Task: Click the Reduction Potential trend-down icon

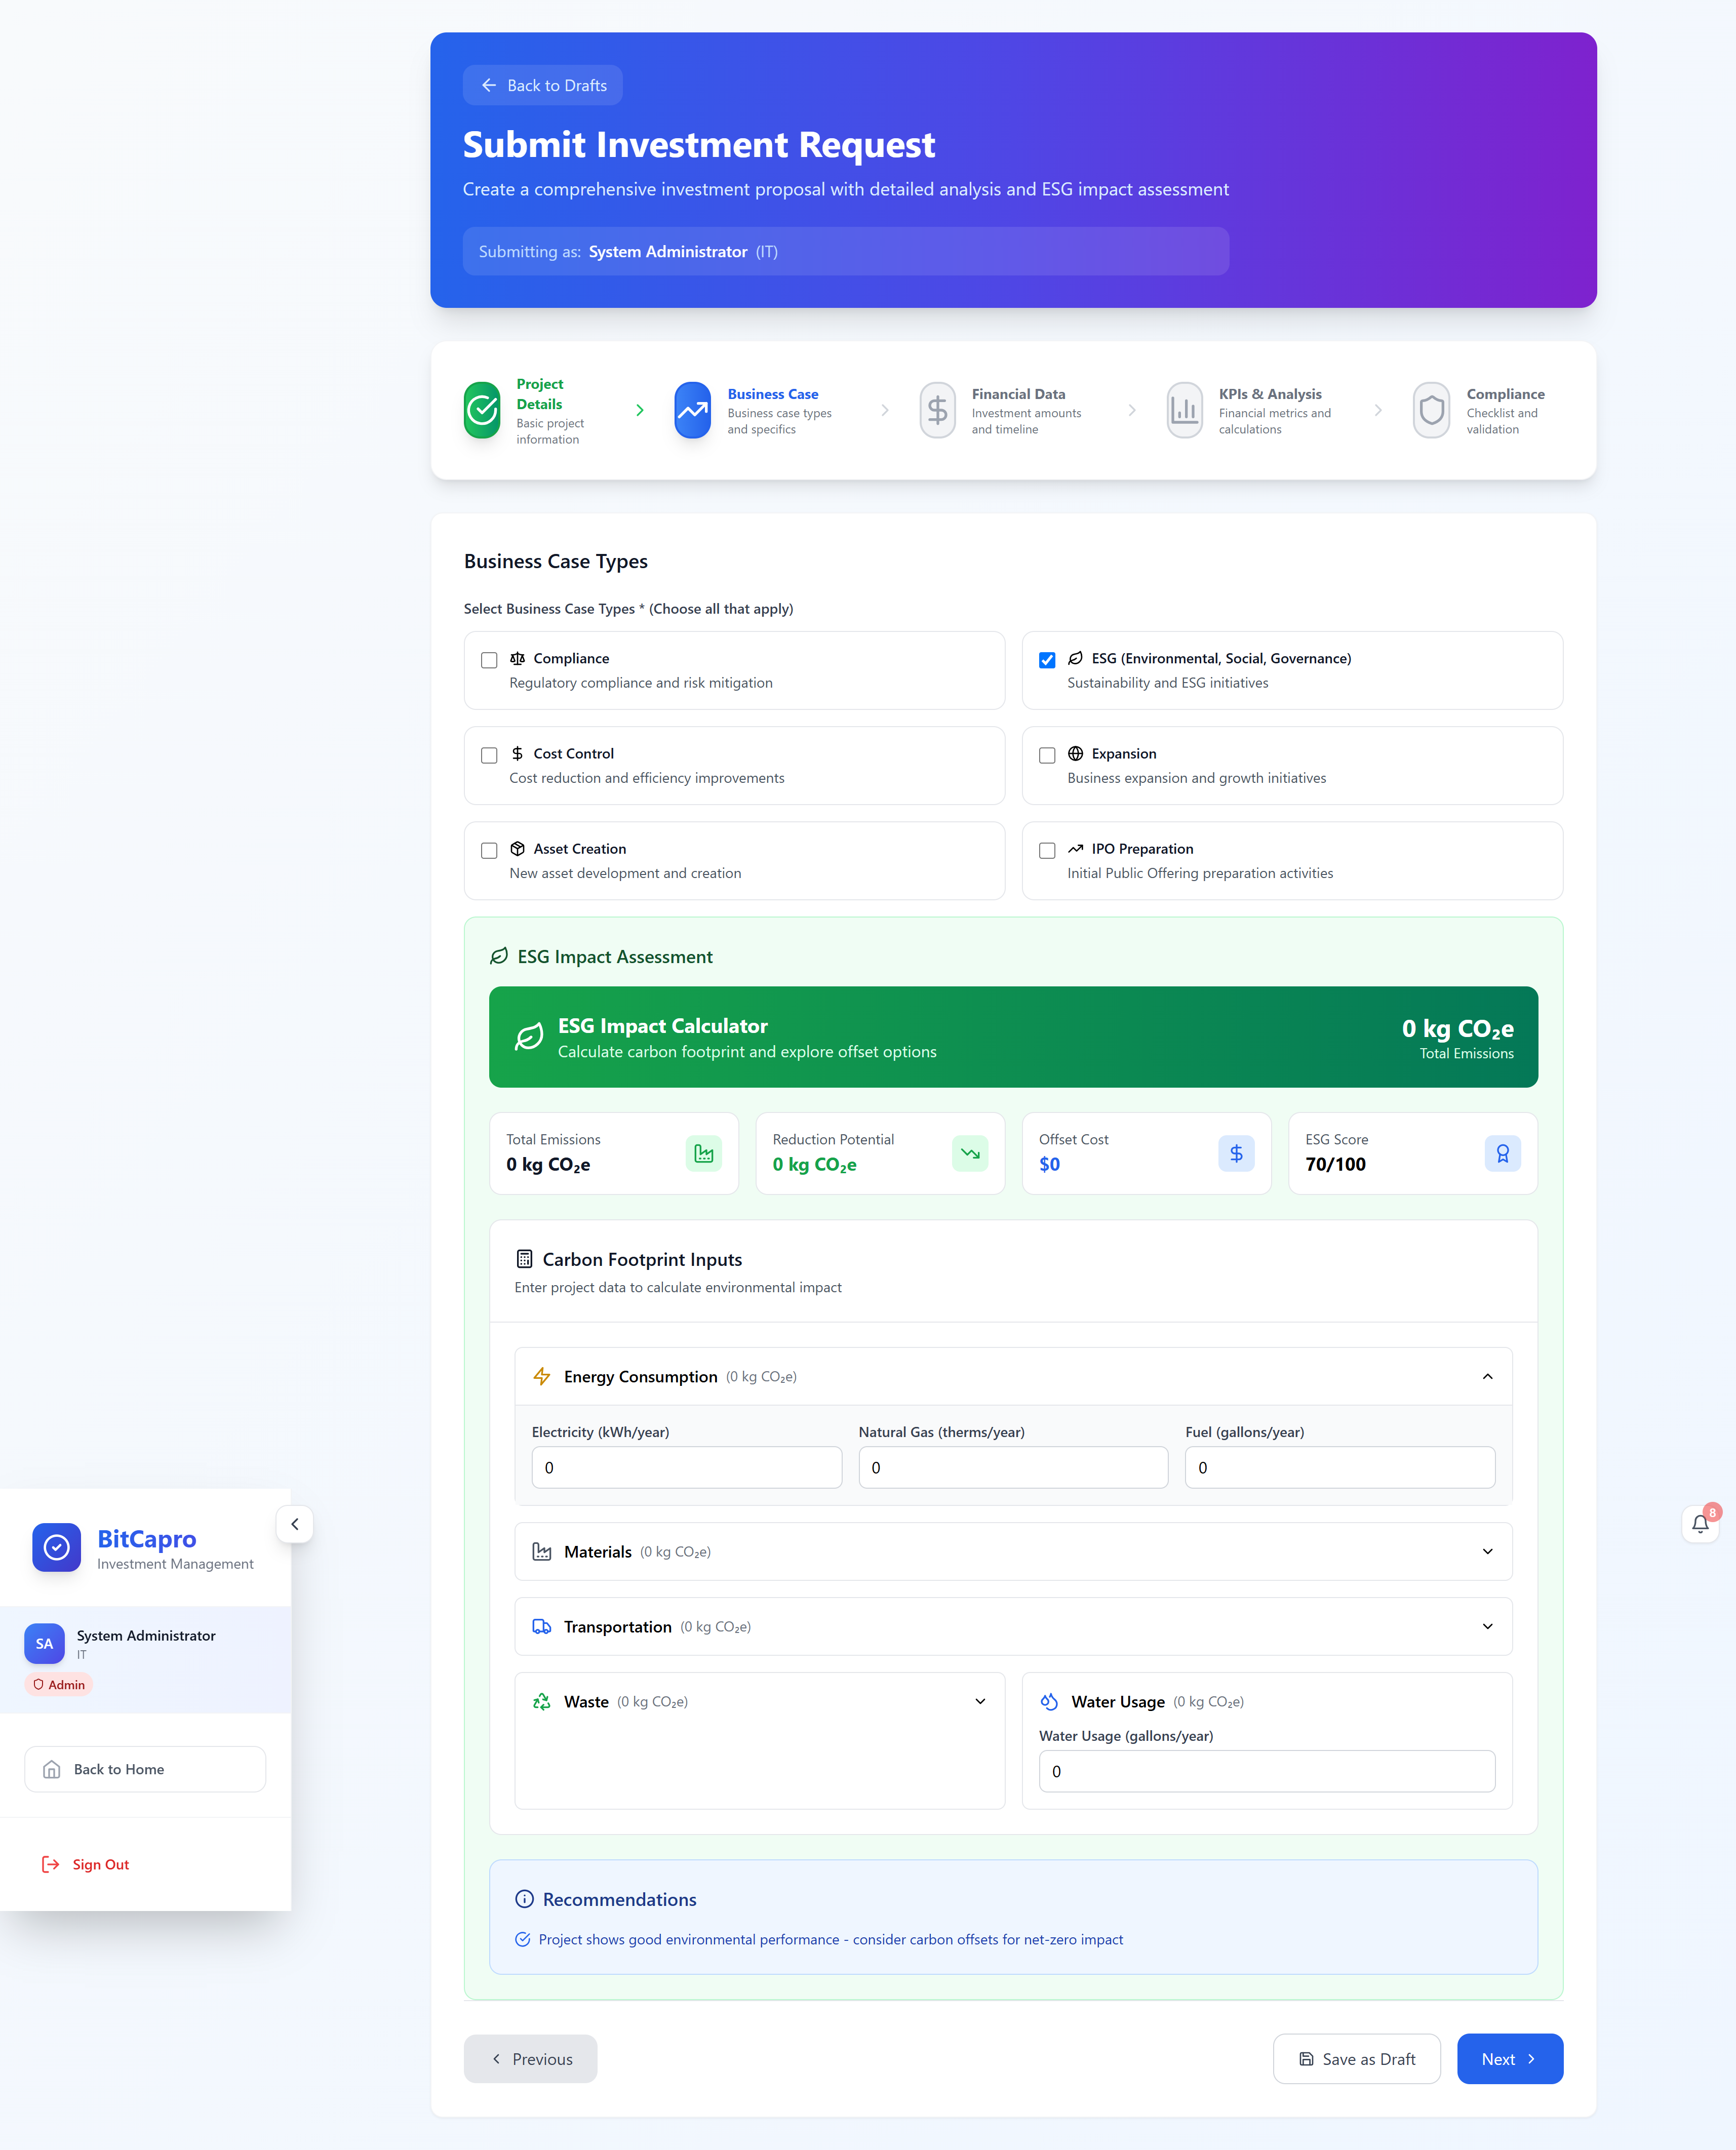Action: point(970,1153)
